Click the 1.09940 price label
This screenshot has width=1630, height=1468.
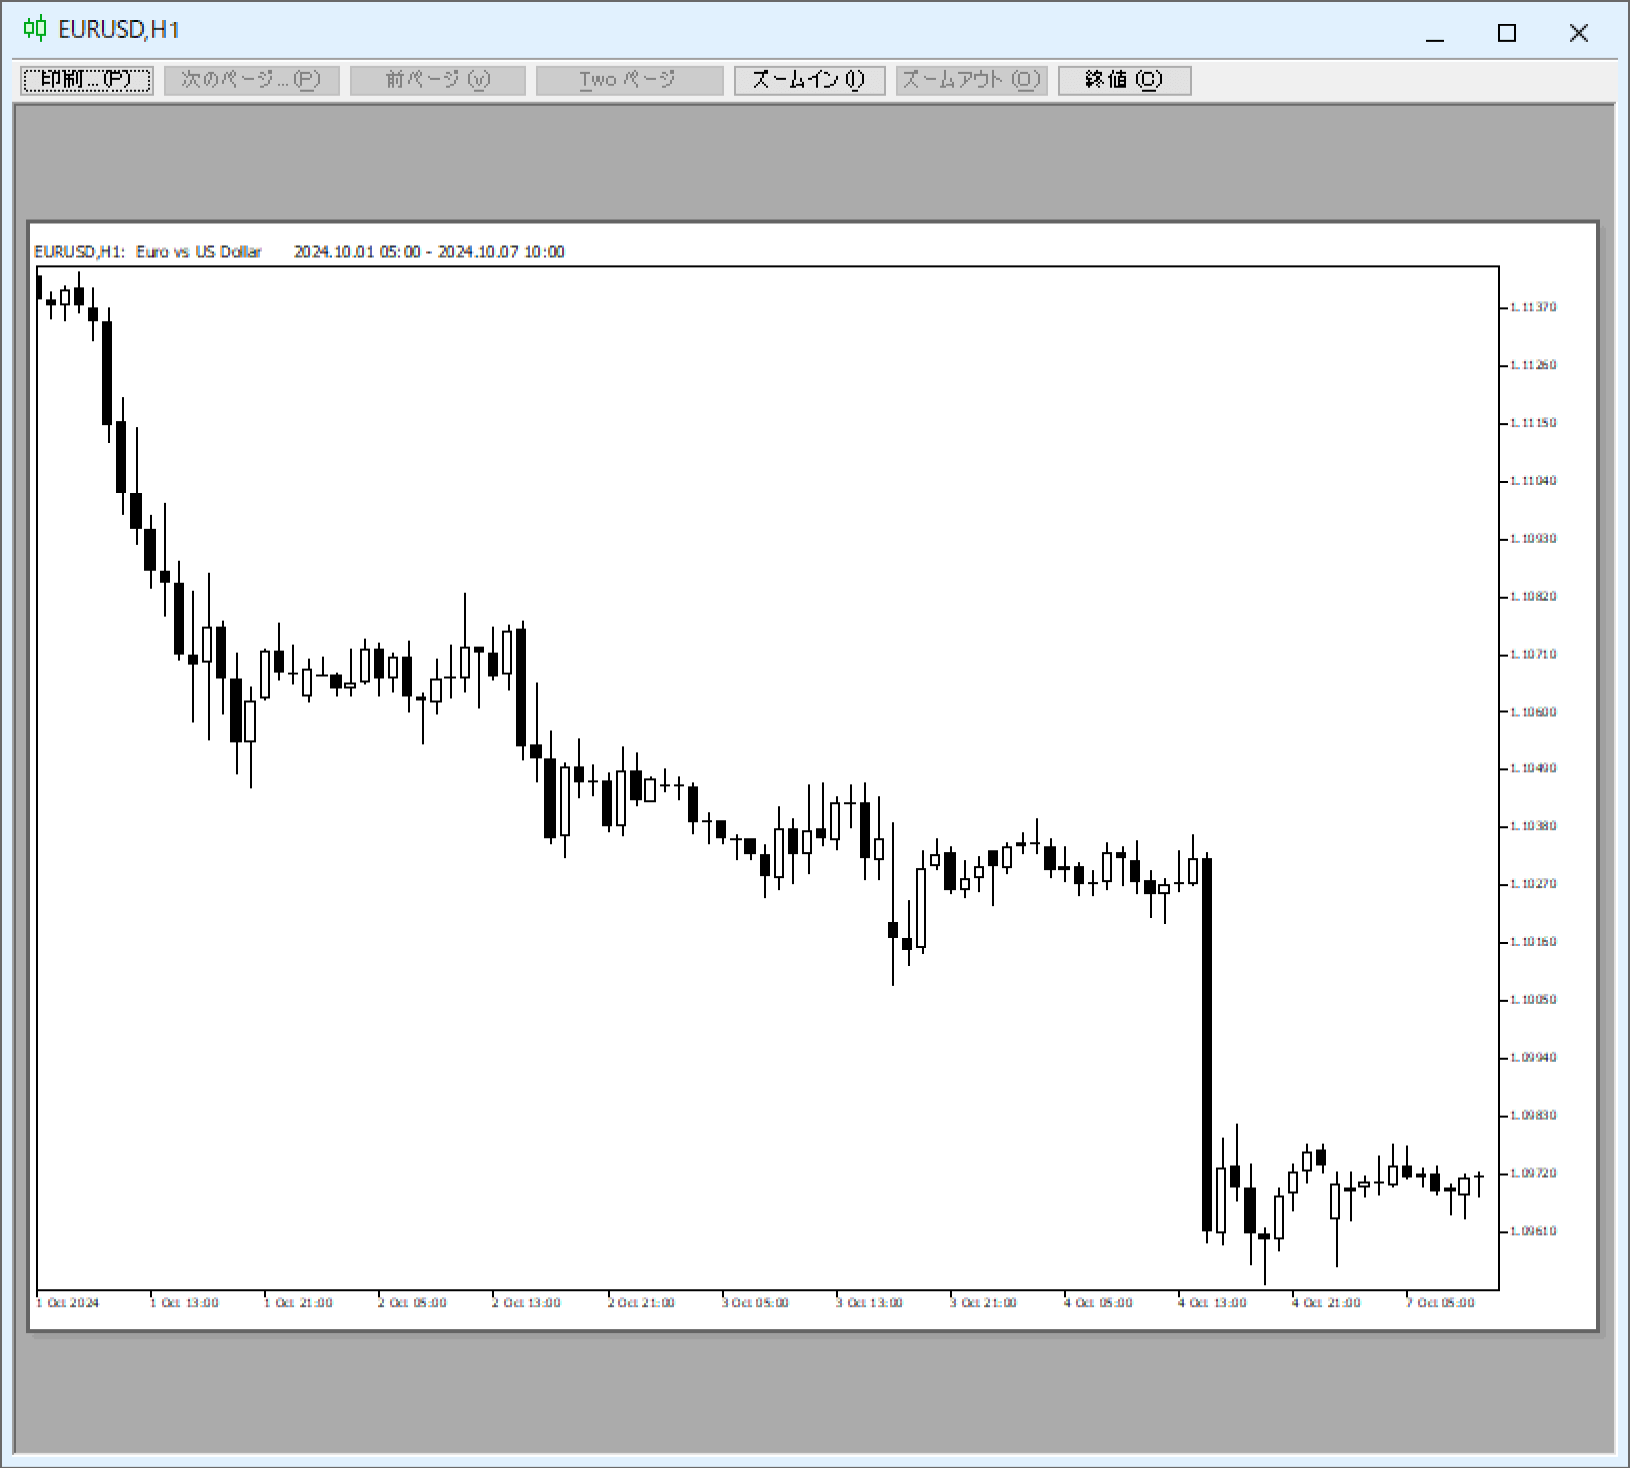[1533, 1058]
